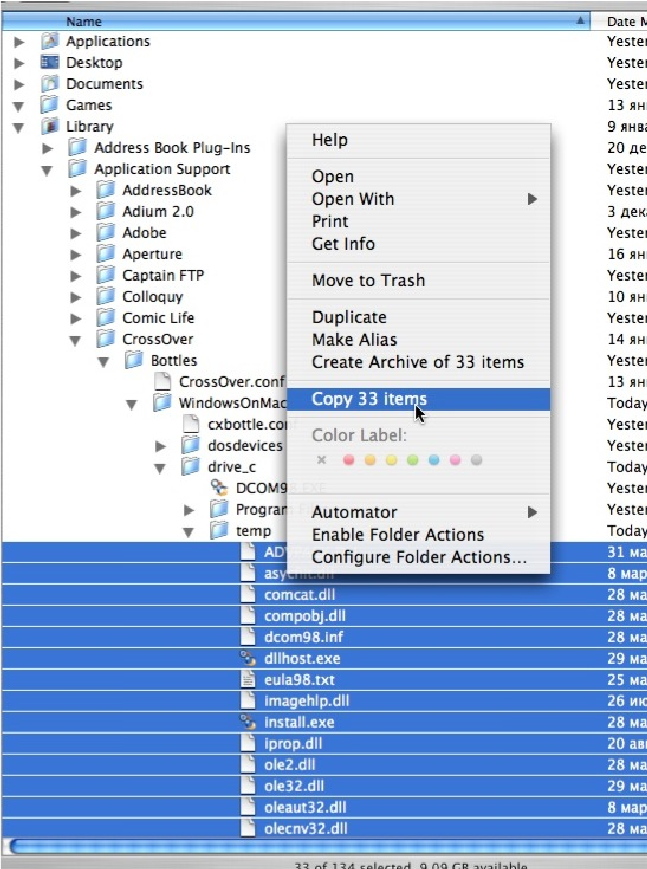Sort list by the Name column header
647x869 pixels.
300,20
